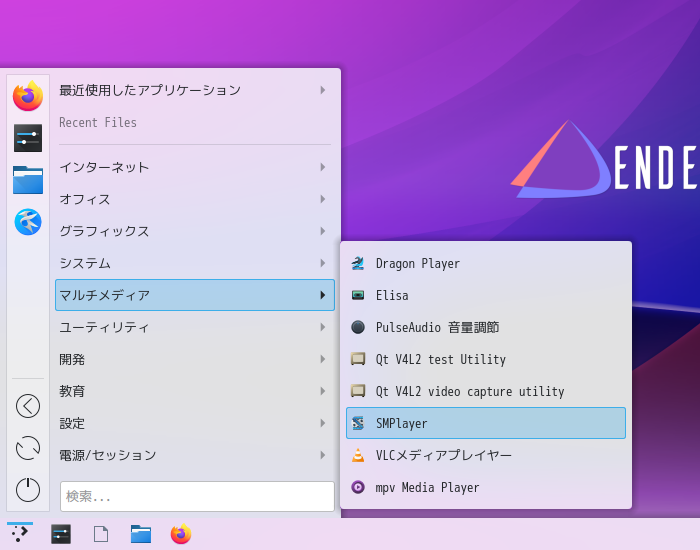The height and width of the screenshot is (550, 700).
Task: Open the 教育 category
Action: click(x=195, y=391)
